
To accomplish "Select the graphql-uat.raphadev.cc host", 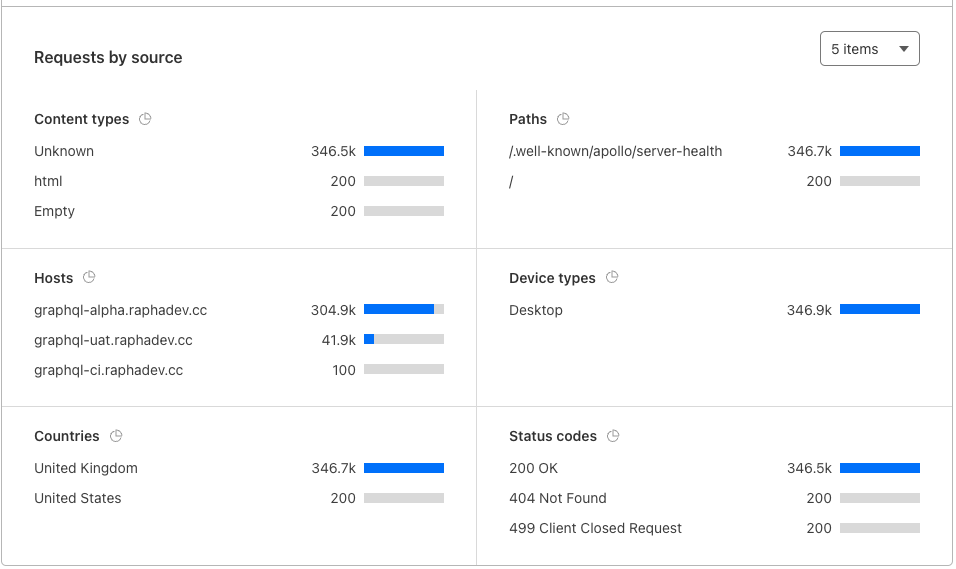I will point(113,340).
